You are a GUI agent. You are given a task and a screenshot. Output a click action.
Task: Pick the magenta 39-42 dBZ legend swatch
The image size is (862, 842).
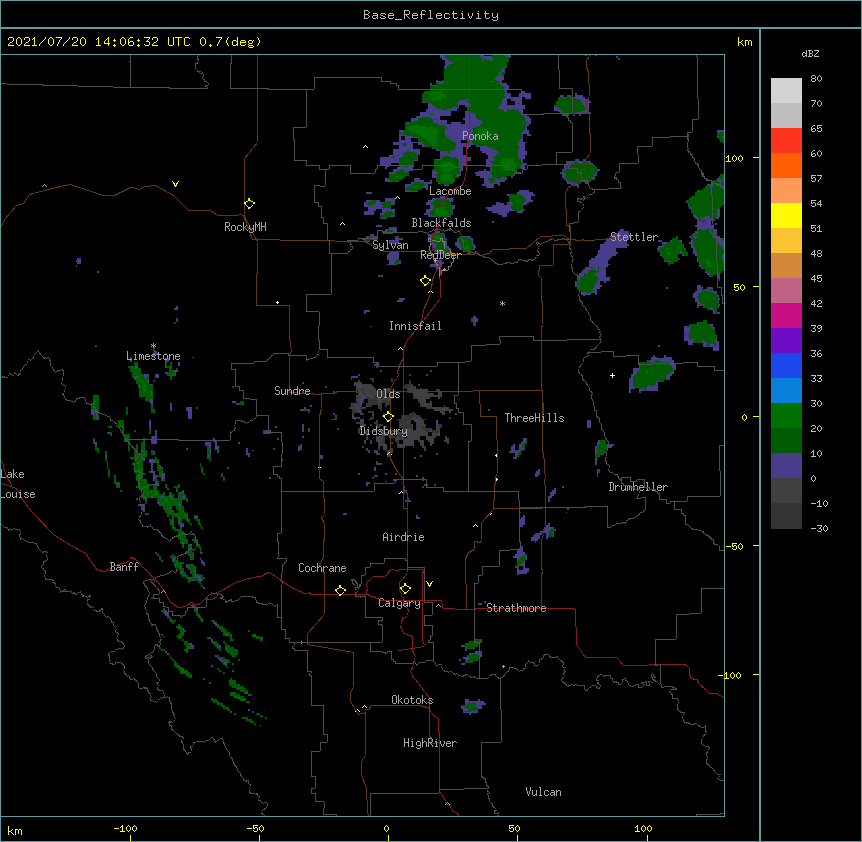786,315
